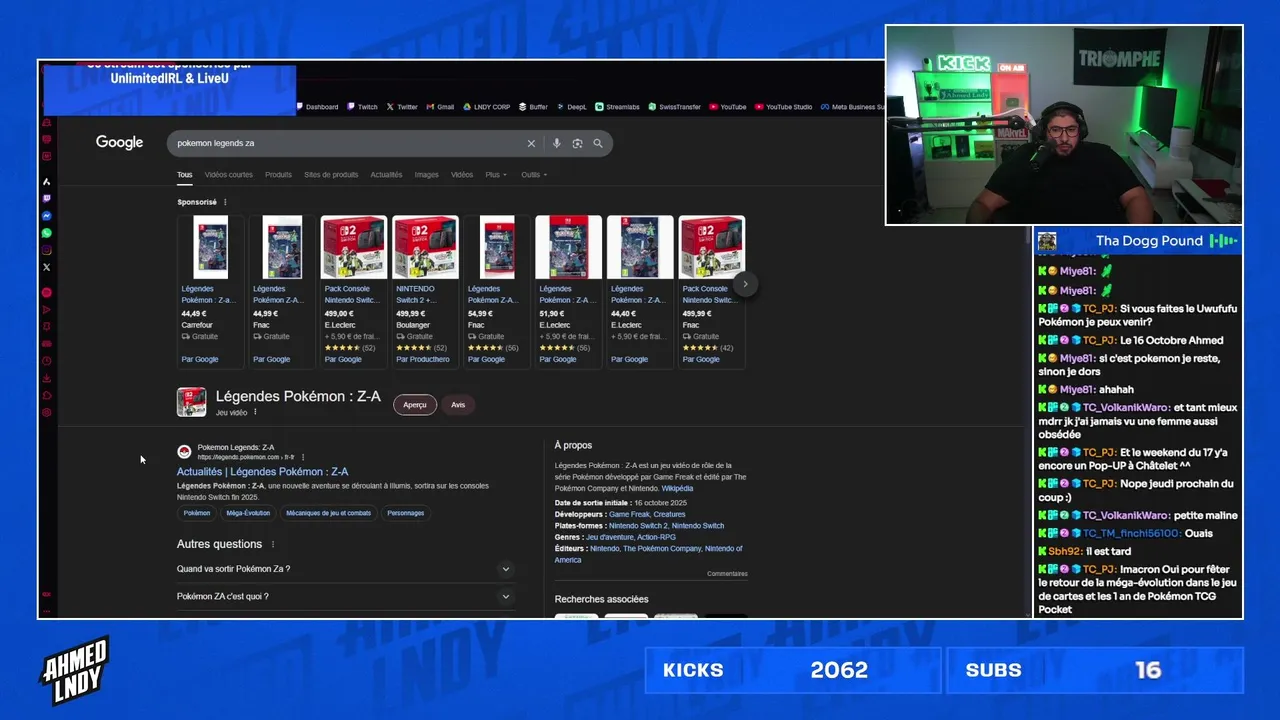
Task: Open the sidebar settings gear icon
Action: pyautogui.click(x=47, y=412)
